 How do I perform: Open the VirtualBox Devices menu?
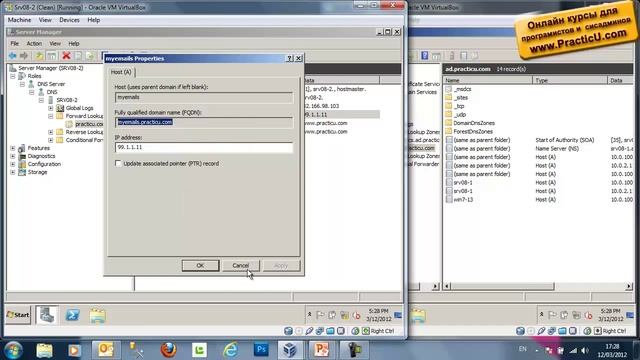click(x=69, y=20)
